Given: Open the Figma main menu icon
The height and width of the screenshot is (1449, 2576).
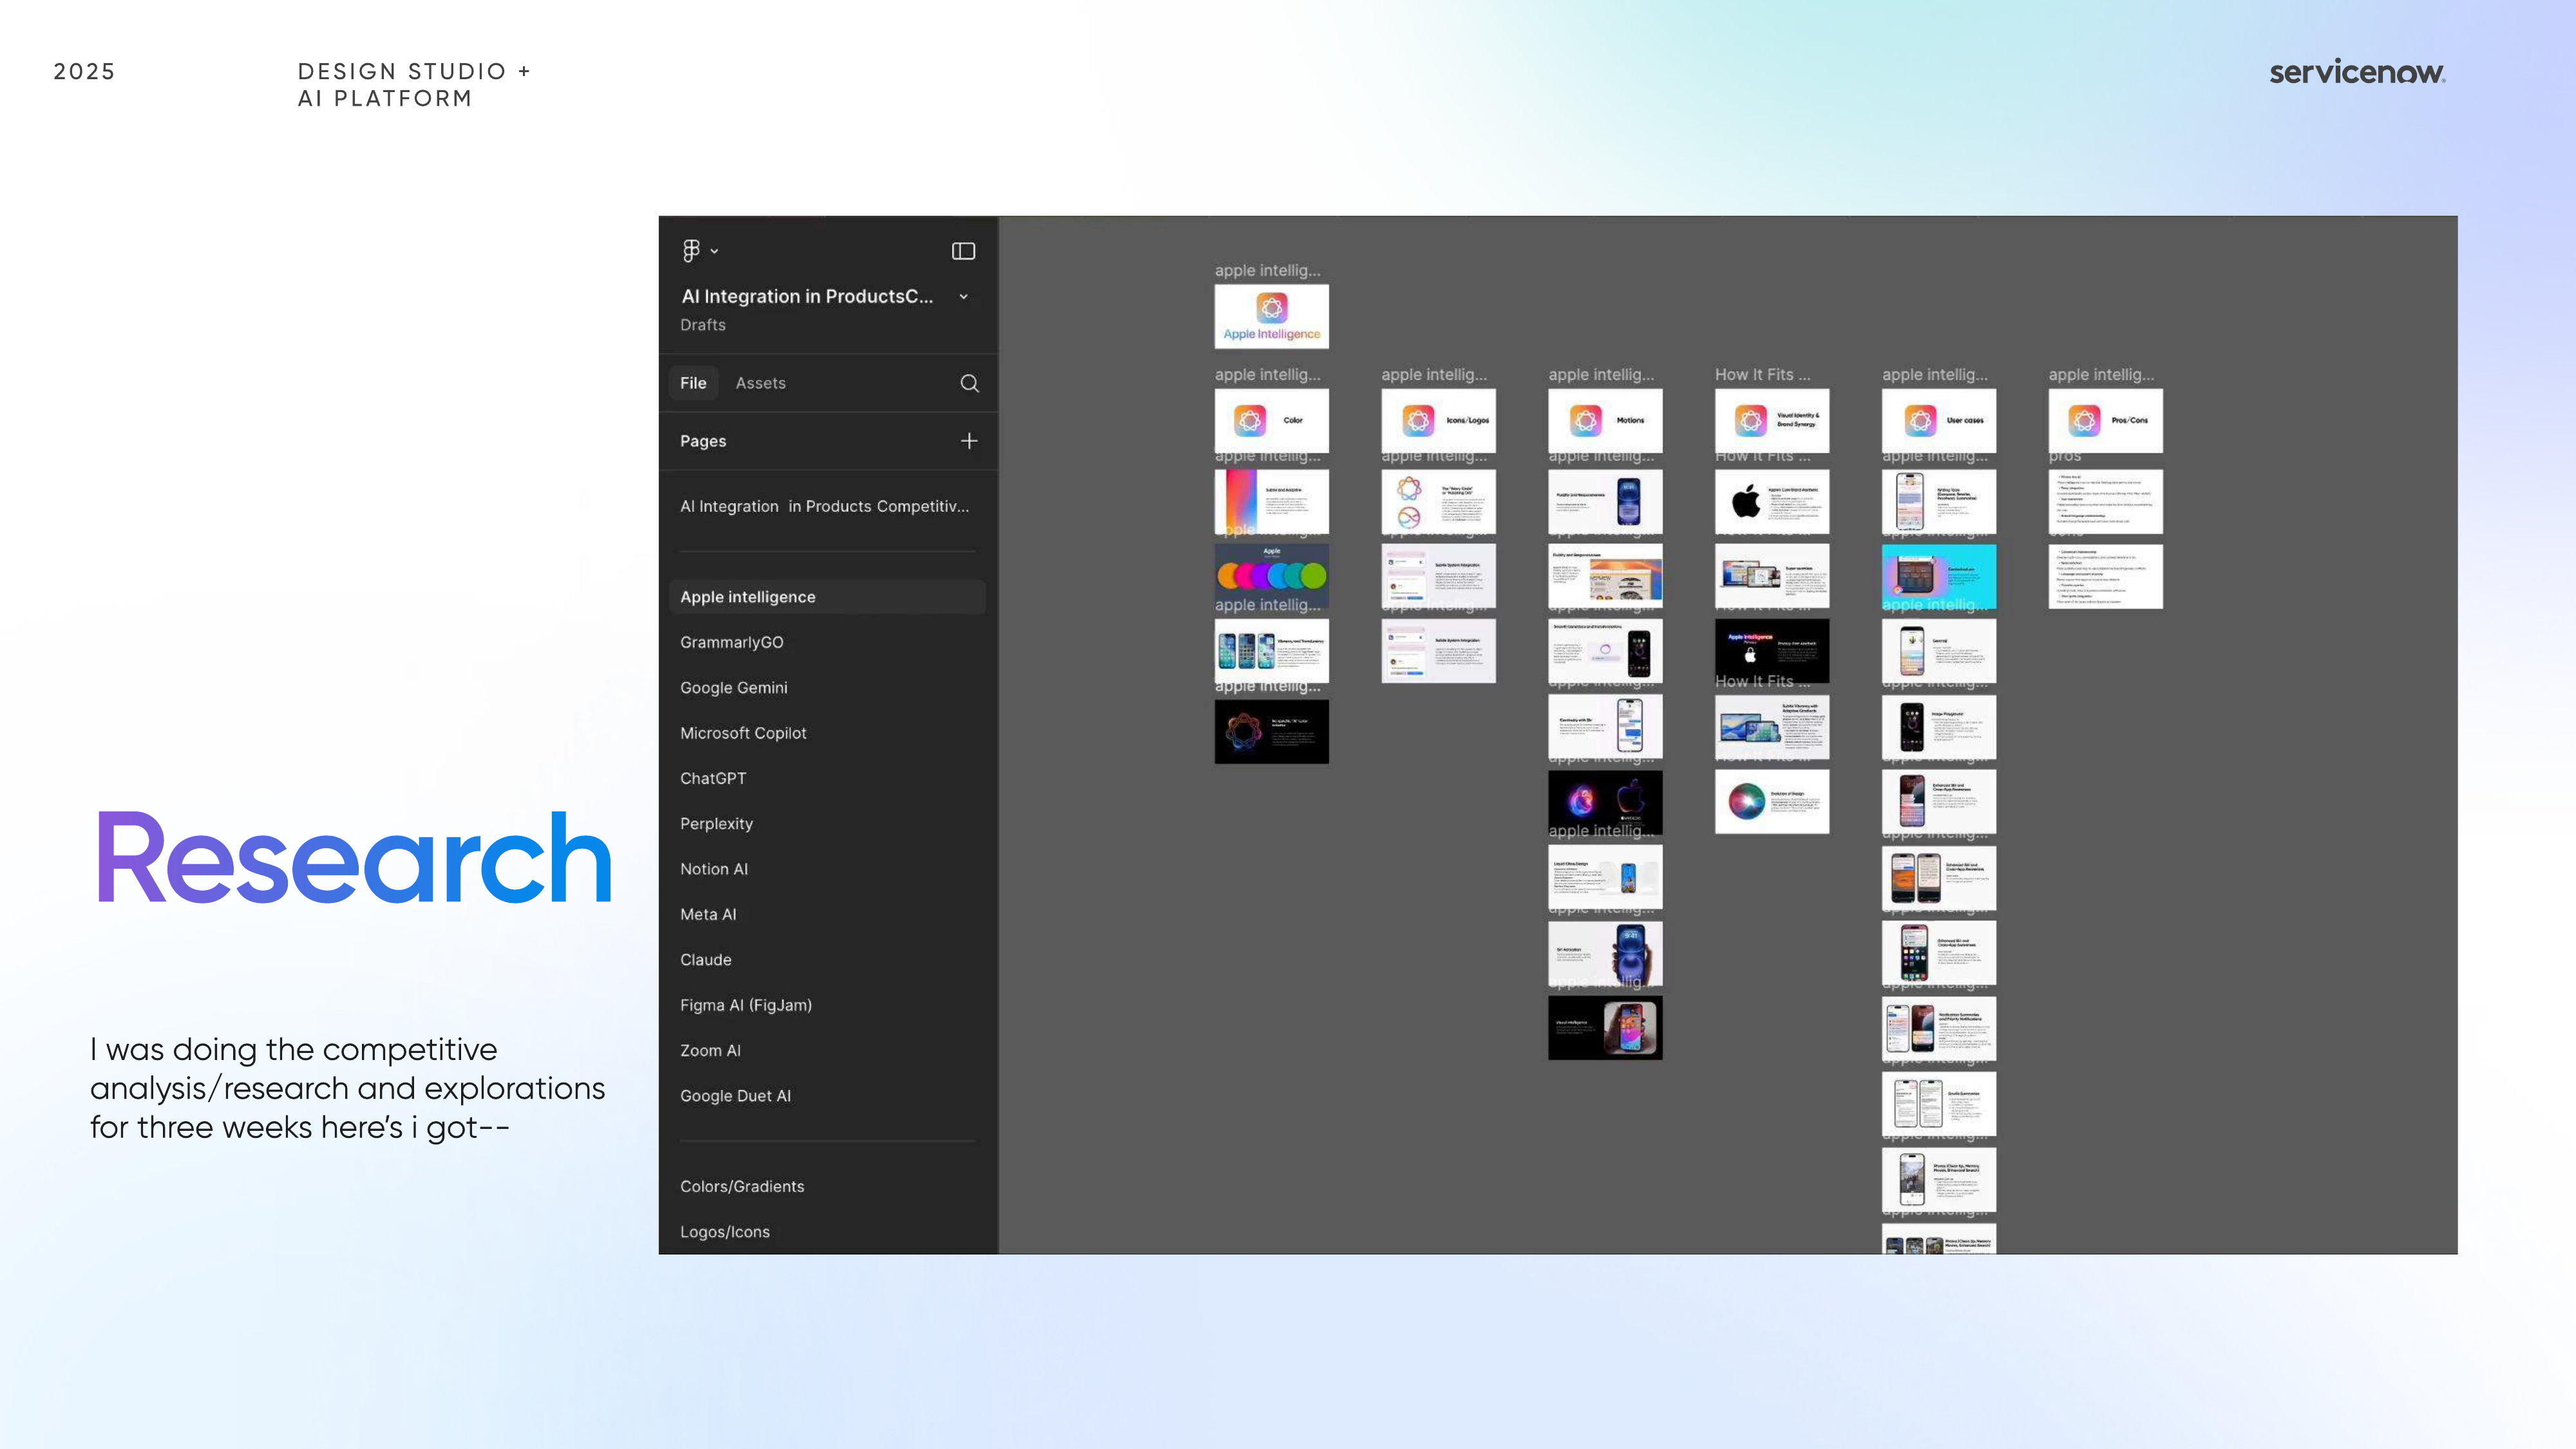Looking at the screenshot, I should point(691,250).
